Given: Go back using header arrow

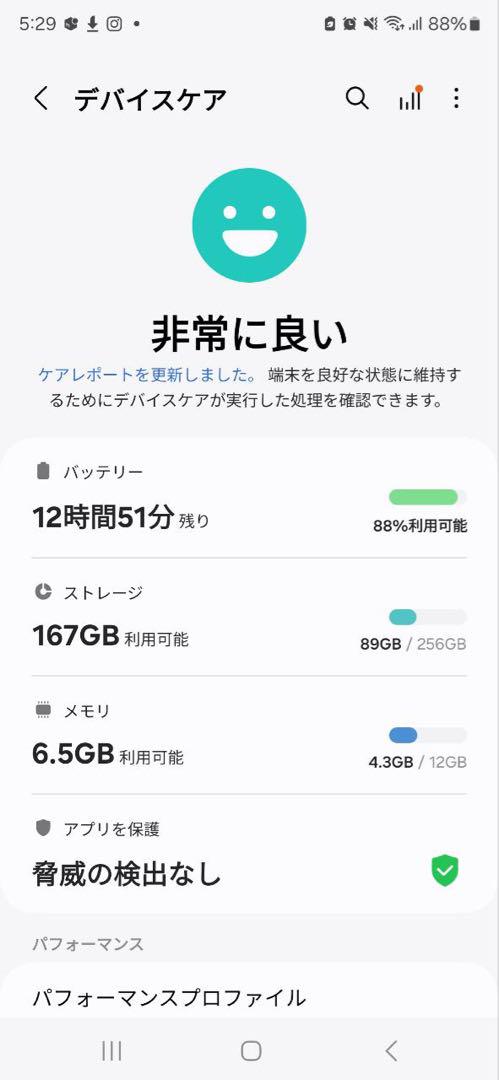Looking at the screenshot, I should (41, 98).
